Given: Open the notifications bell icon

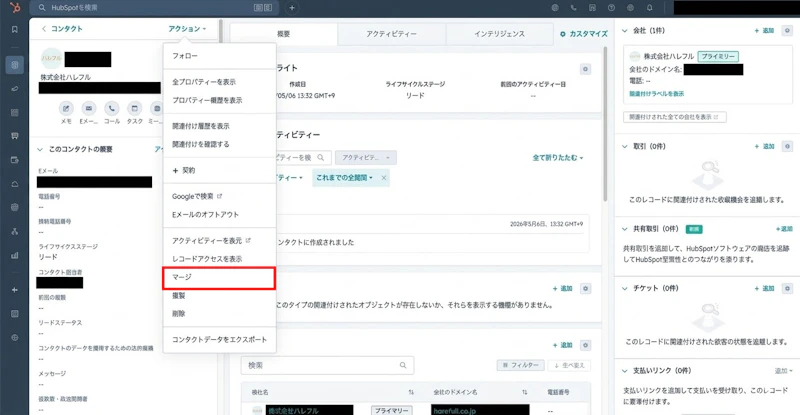Looking at the screenshot, I should point(649,8).
